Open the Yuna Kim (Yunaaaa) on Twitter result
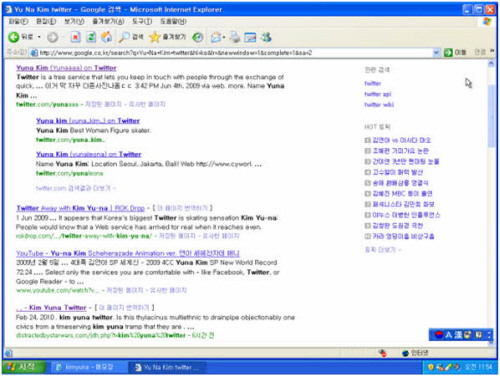This screenshot has height=376, width=500. (66, 68)
